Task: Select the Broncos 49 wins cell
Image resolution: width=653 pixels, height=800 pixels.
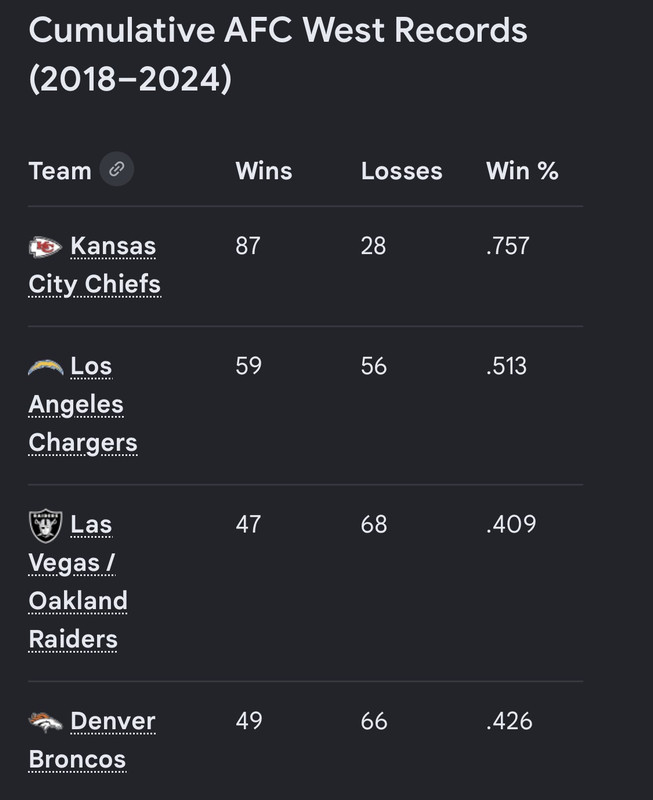Action: pos(249,721)
